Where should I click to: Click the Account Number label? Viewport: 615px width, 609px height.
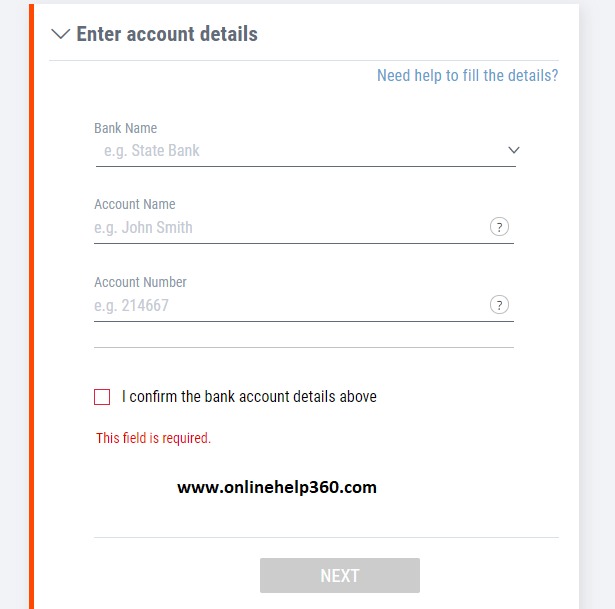click(140, 282)
